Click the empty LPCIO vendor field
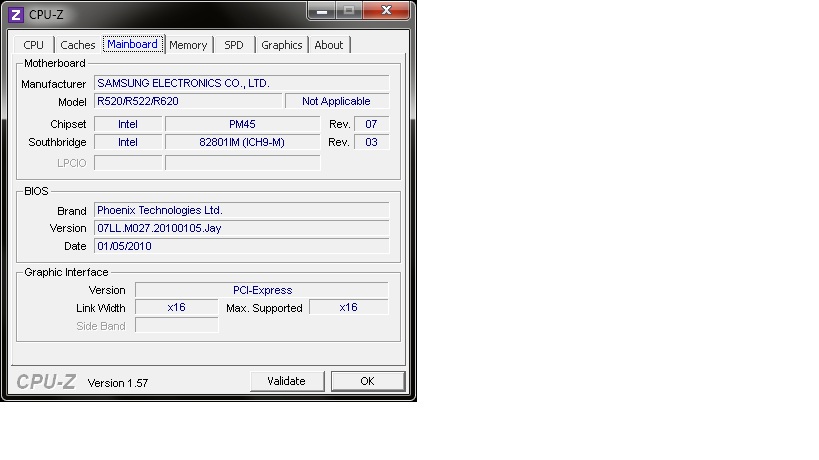 click(x=128, y=163)
